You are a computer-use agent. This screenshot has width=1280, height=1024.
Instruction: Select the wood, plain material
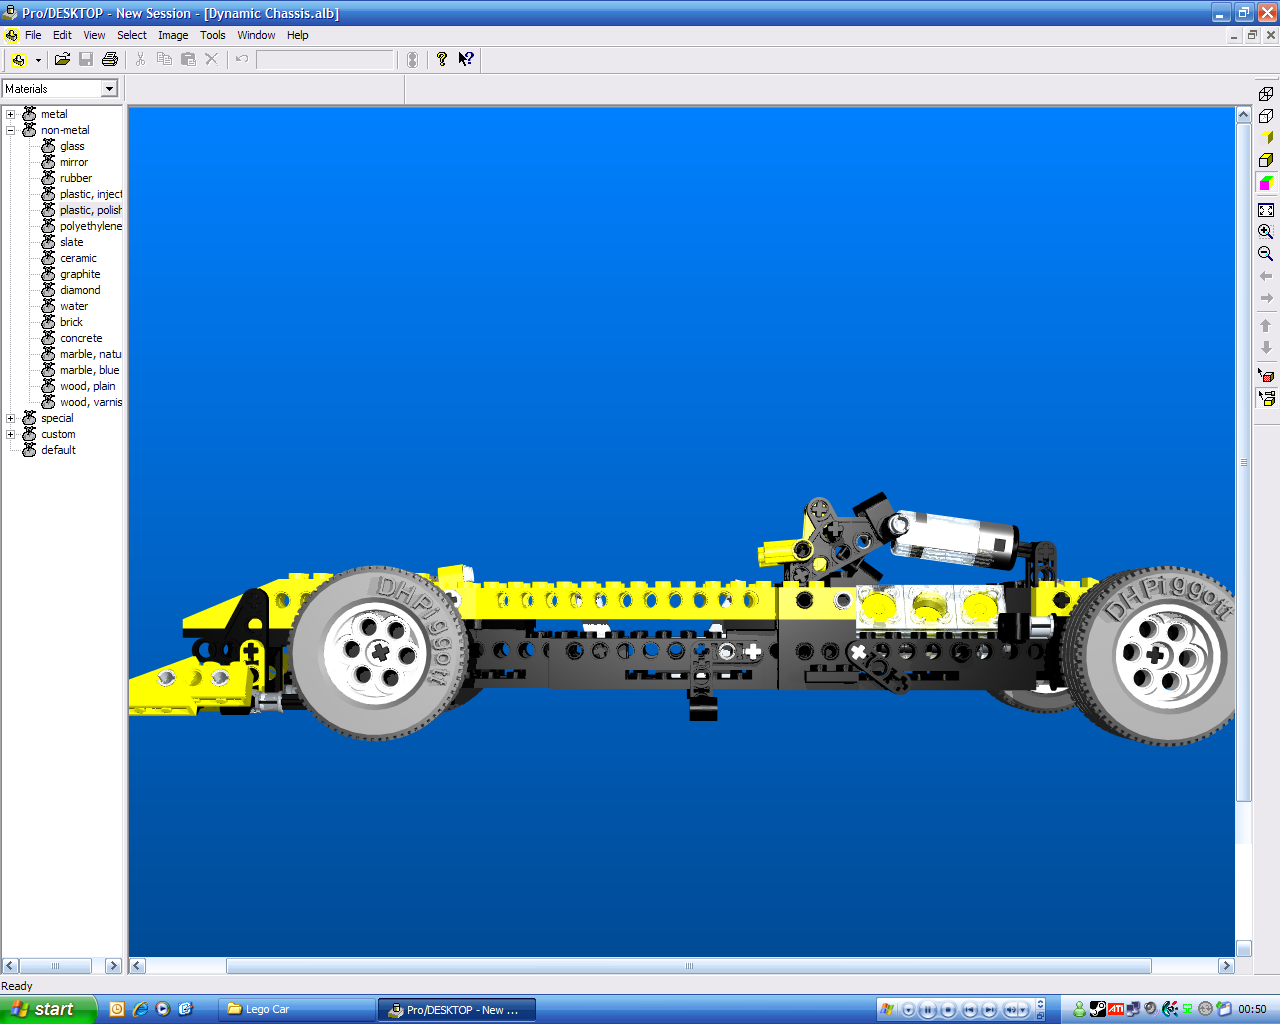pyautogui.click(x=87, y=386)
